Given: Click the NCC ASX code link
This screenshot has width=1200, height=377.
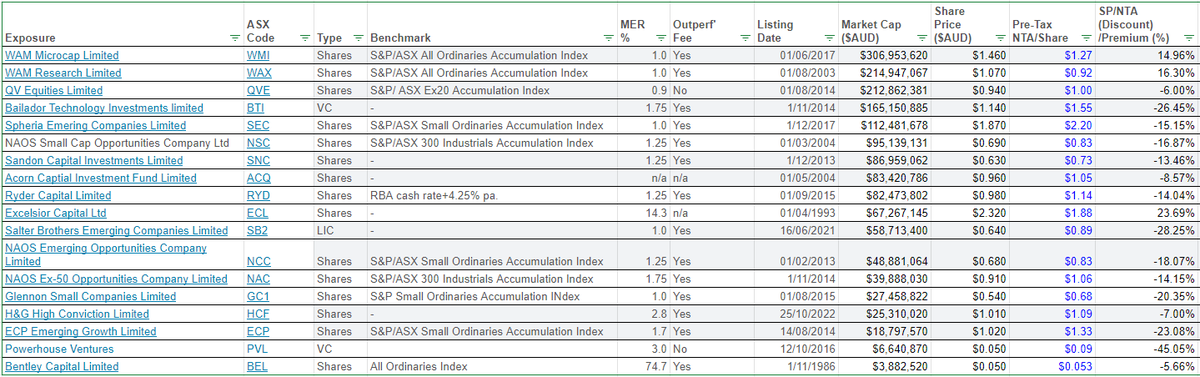Looking at the screenshot, I should click(x=258, y=261).
